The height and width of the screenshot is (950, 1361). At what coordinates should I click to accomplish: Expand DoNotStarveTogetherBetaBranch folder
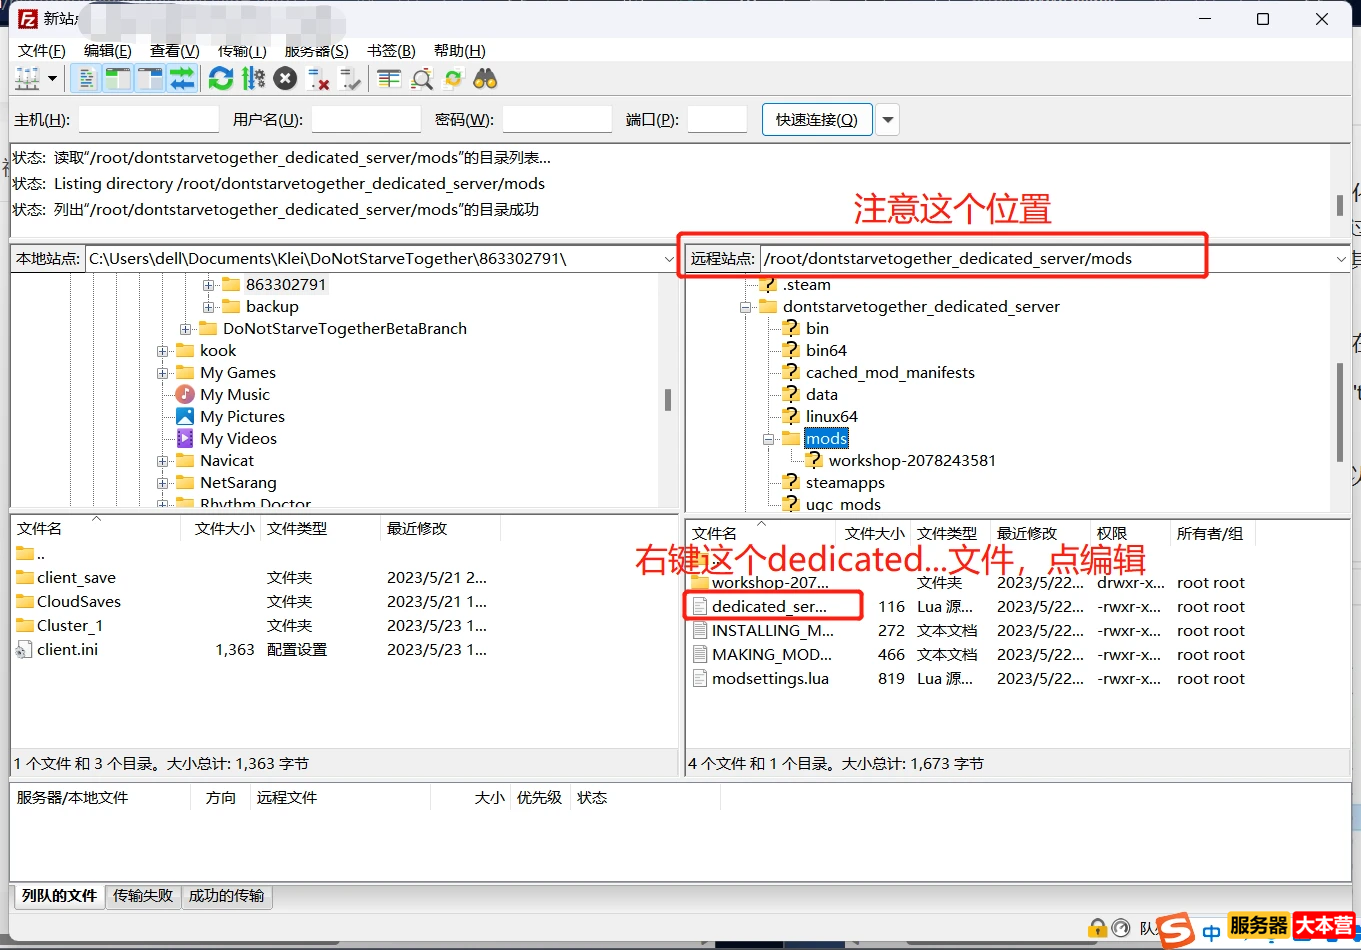pos(185,329)
